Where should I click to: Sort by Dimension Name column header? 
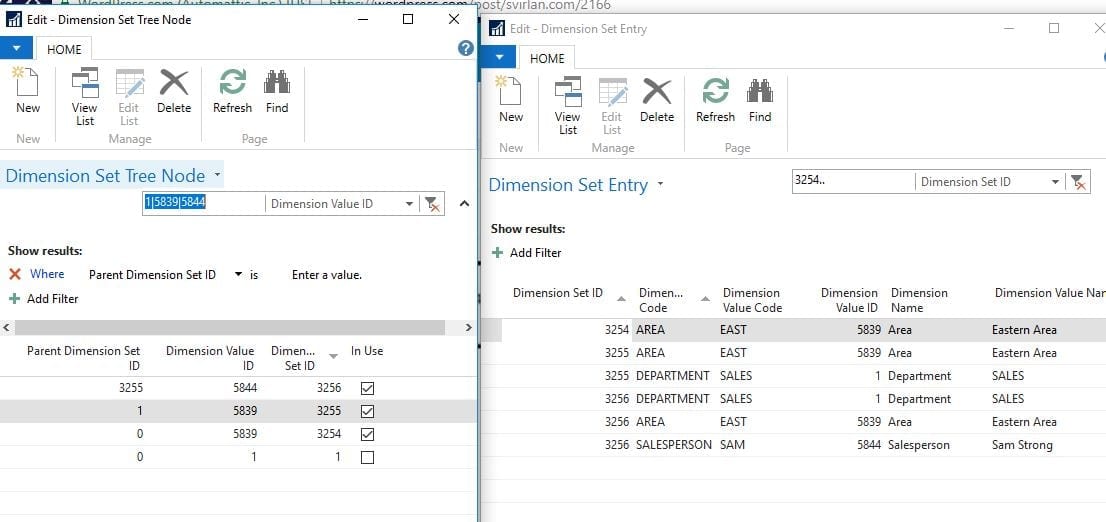[919, 301]
